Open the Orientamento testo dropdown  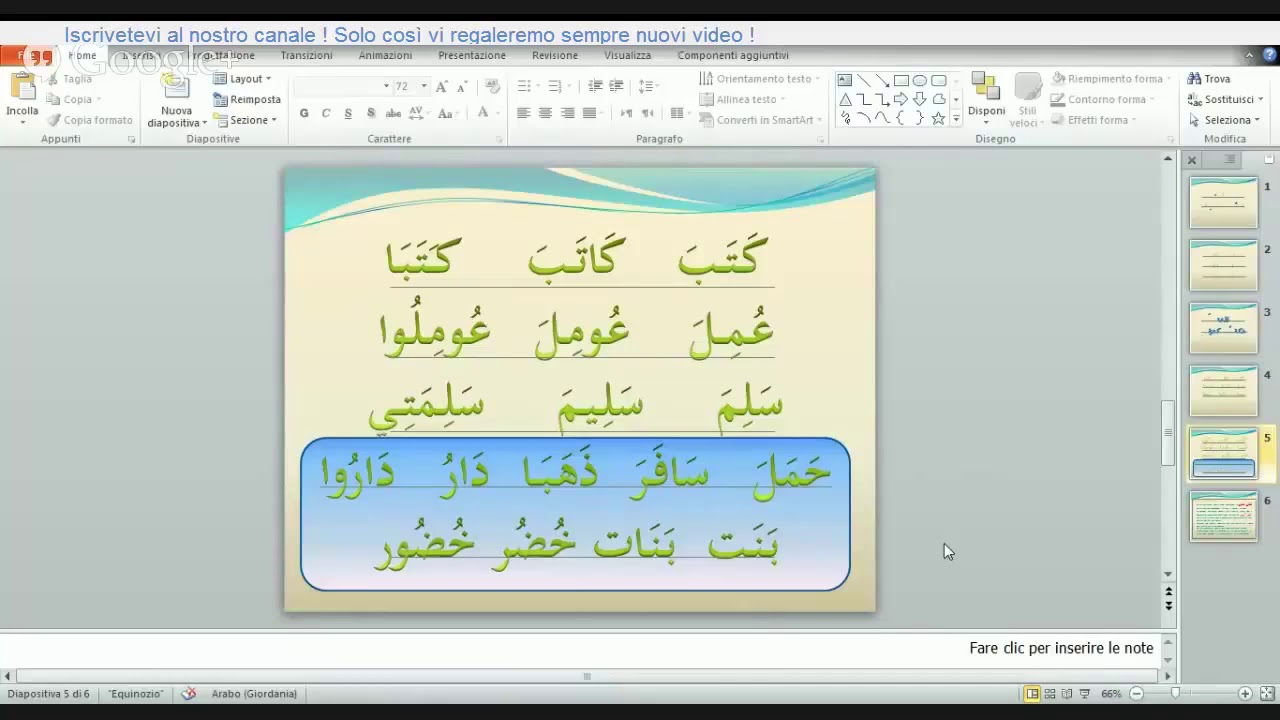pyautogui.click(x=759, y=79)
